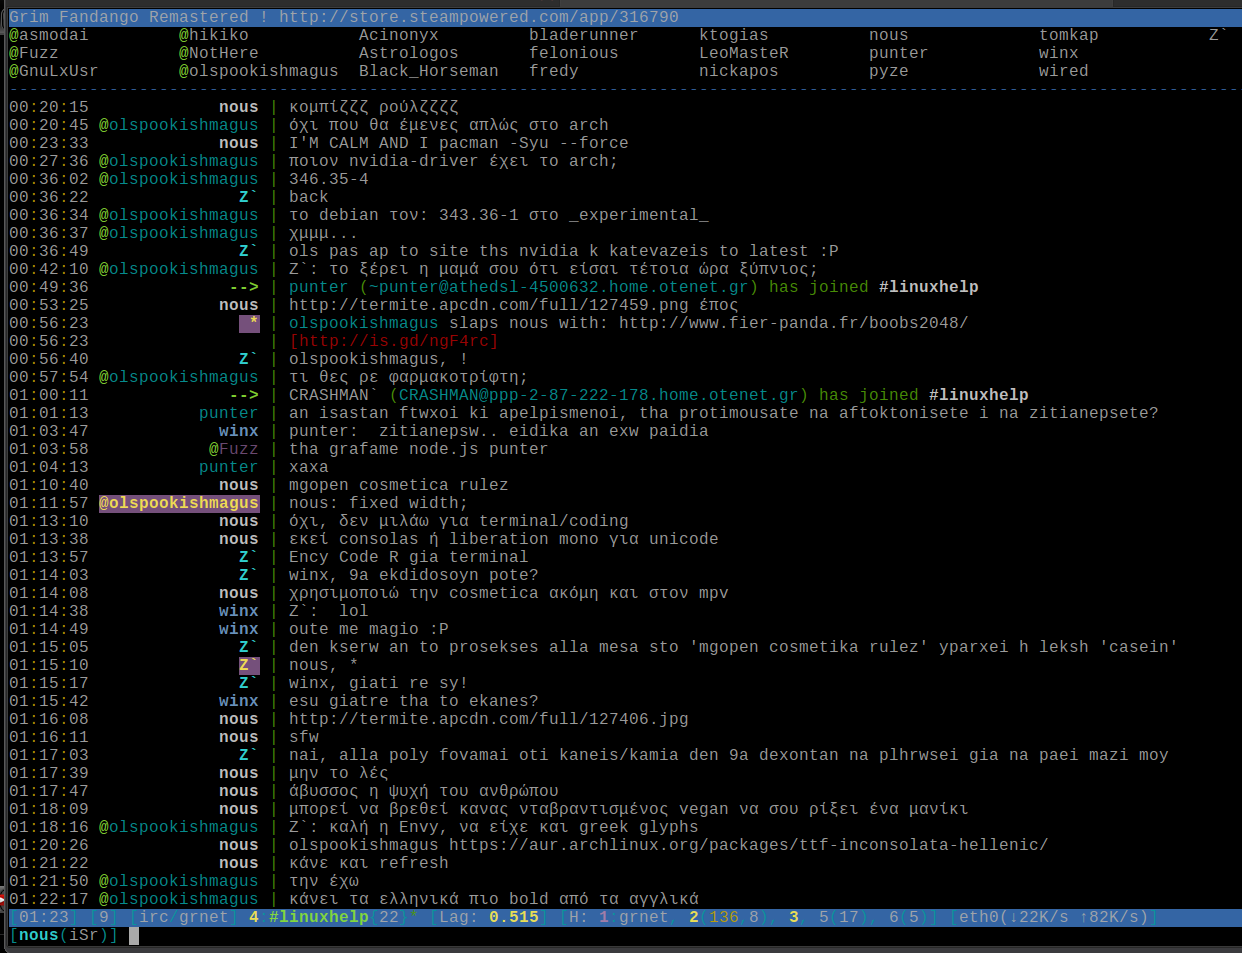The width and height of the screenshot is (1242, 953).
Task: Open the termite.apcdn.com 127406.jpg link
Action: pos(489,719)
